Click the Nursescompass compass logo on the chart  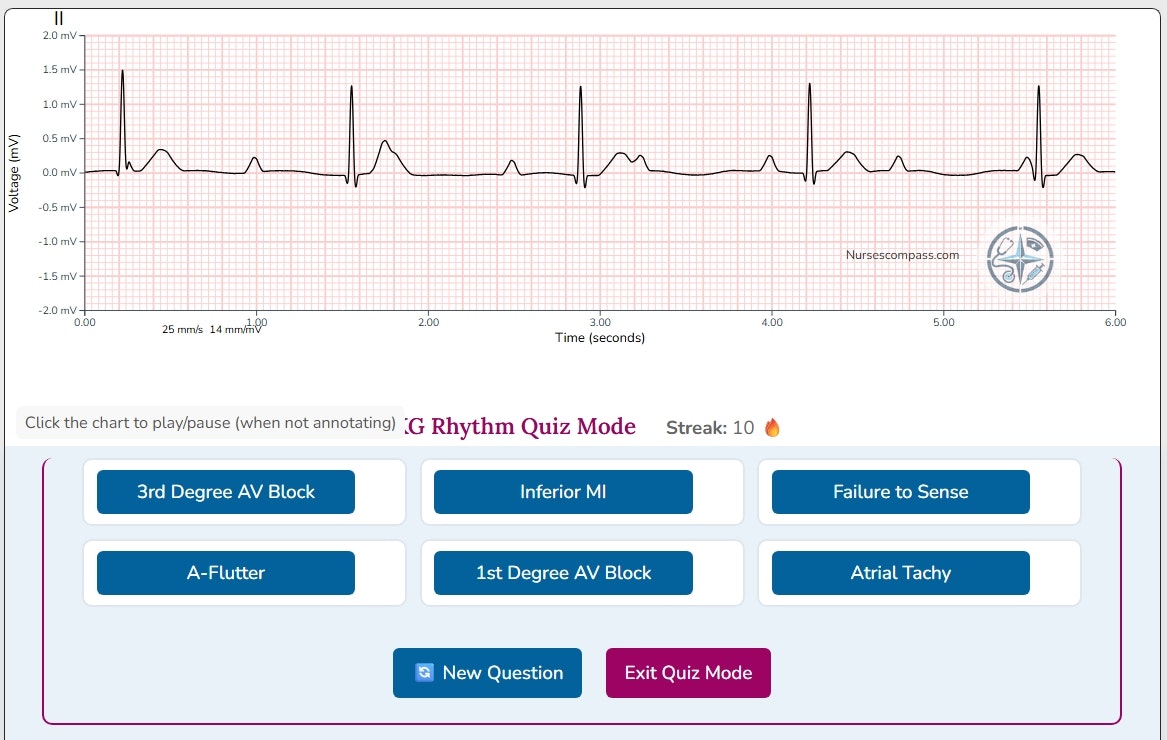coord(1020,258)
